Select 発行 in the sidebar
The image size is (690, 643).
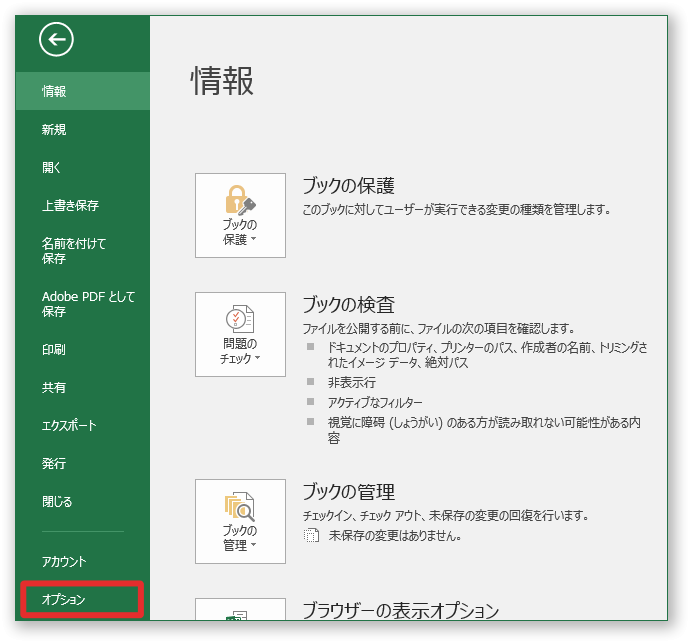point(83,463)
